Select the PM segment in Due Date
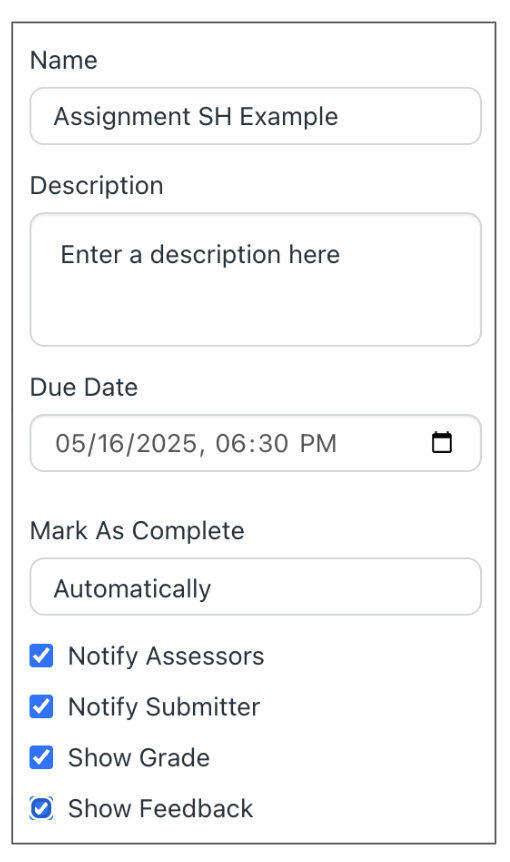This screenshot has height=862, width=510. pyautogui.click(x=318, y=444)
